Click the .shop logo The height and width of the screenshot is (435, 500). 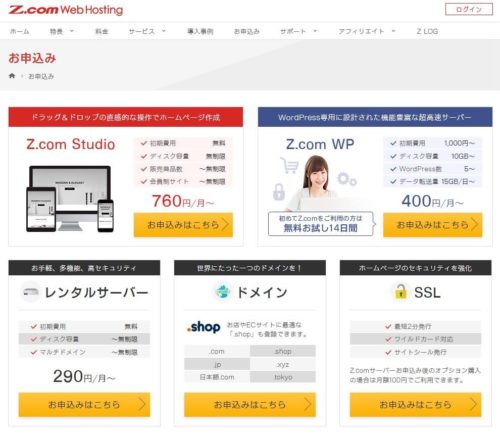coord(204,327)
